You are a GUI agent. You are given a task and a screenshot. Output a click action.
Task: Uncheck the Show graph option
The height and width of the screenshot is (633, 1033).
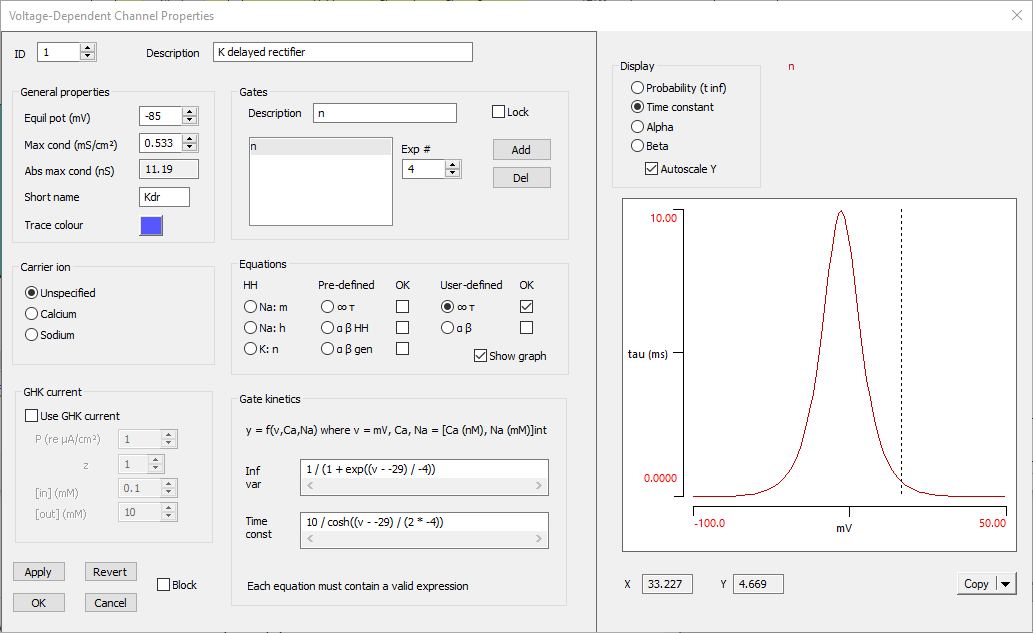click(x=481, y=357)
